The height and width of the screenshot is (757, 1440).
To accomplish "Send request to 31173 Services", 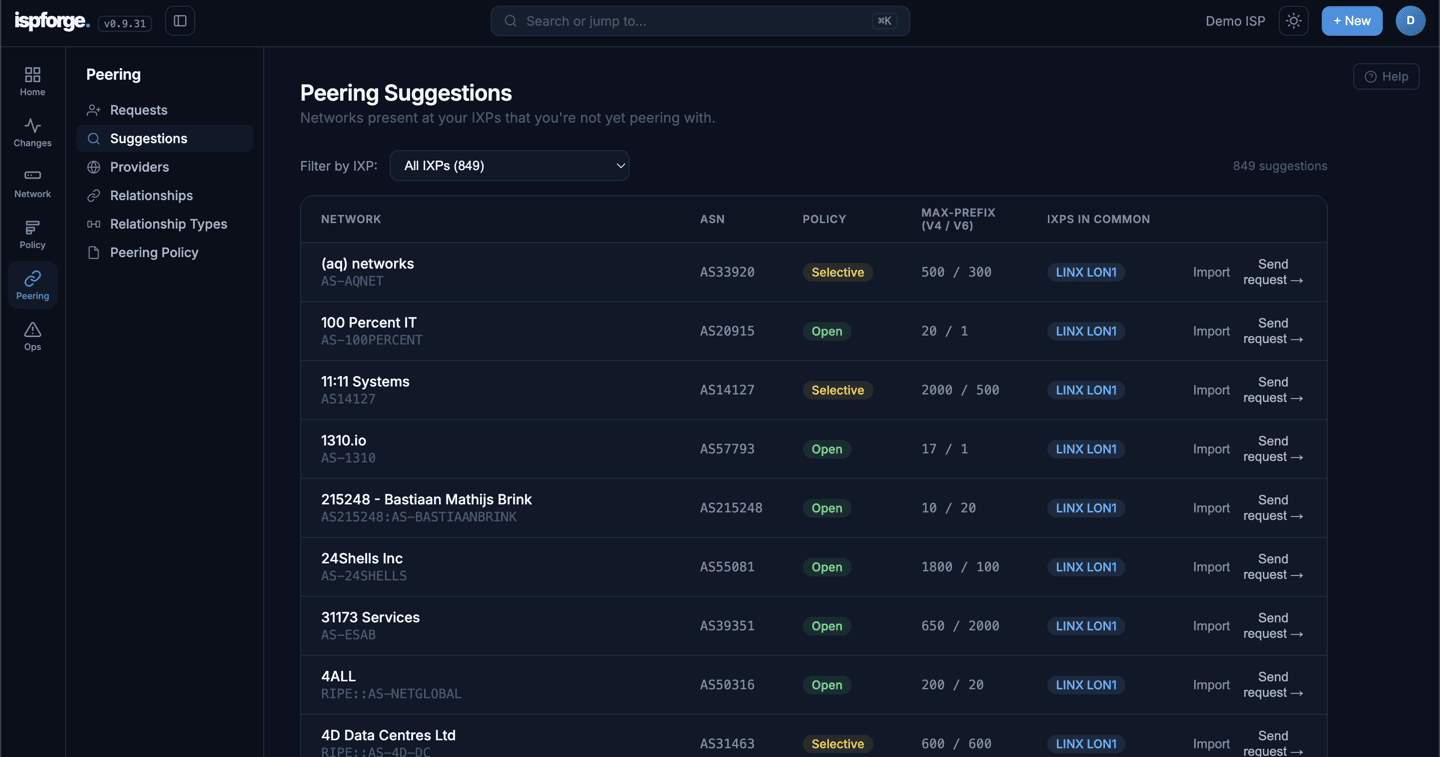I will [1273, 626].
